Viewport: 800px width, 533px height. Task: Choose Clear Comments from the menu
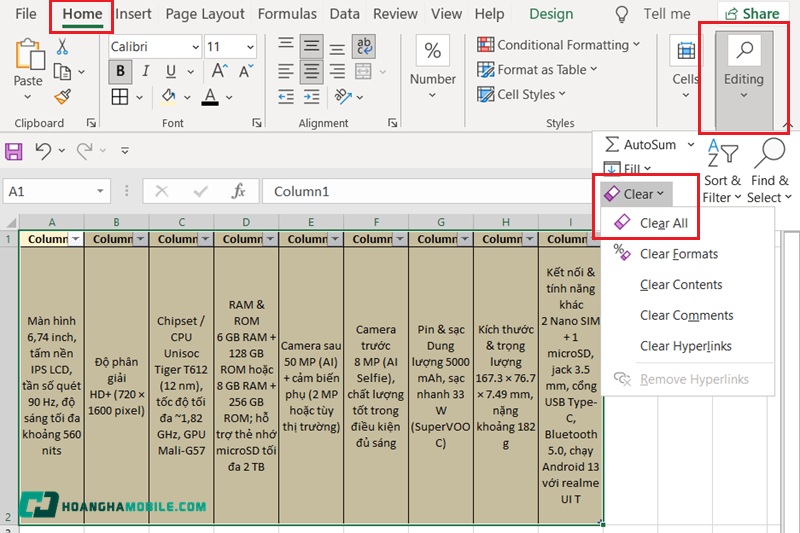click(687, 315)
